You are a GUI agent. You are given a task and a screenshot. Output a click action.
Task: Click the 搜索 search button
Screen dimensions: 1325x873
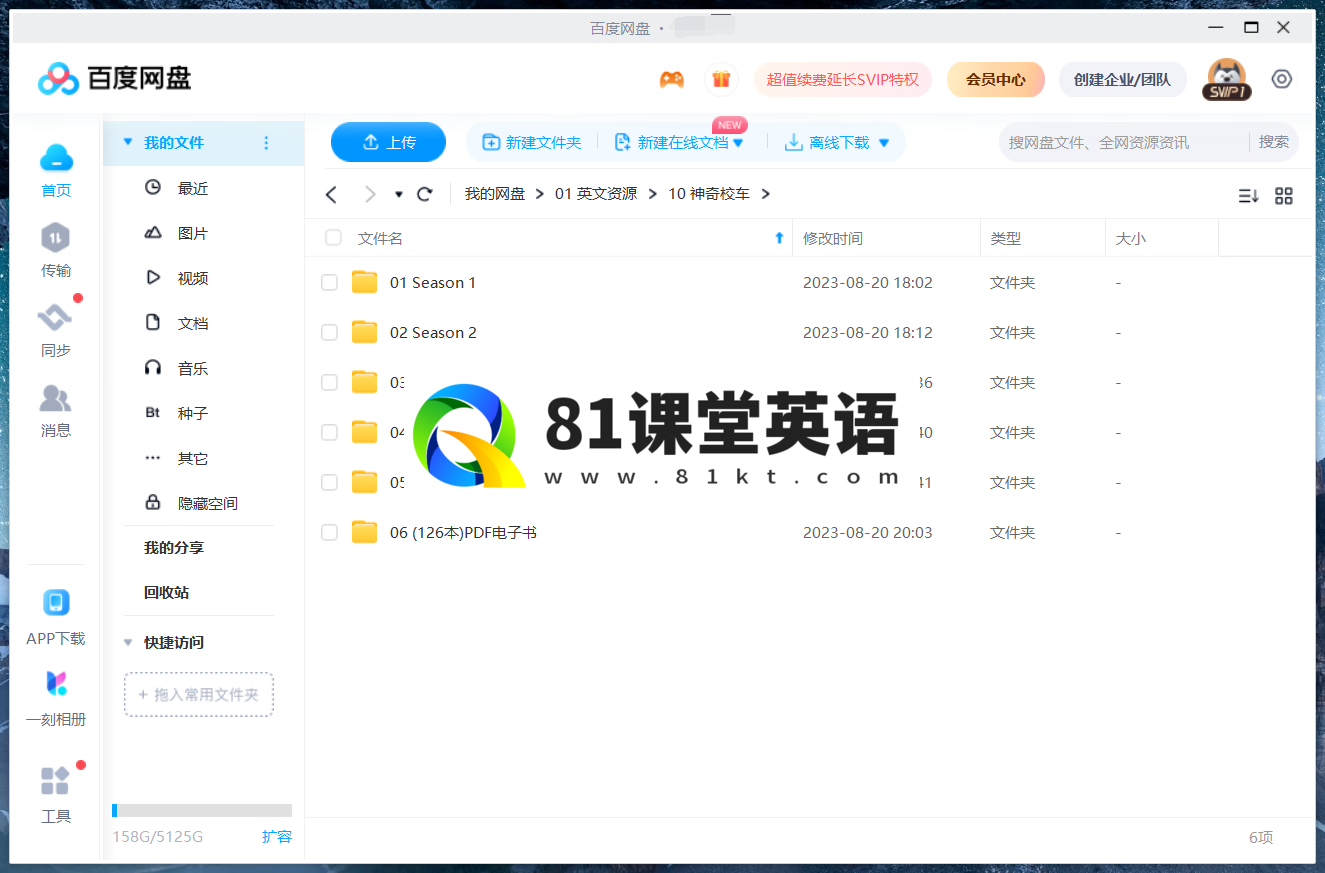coord(1273,142)
